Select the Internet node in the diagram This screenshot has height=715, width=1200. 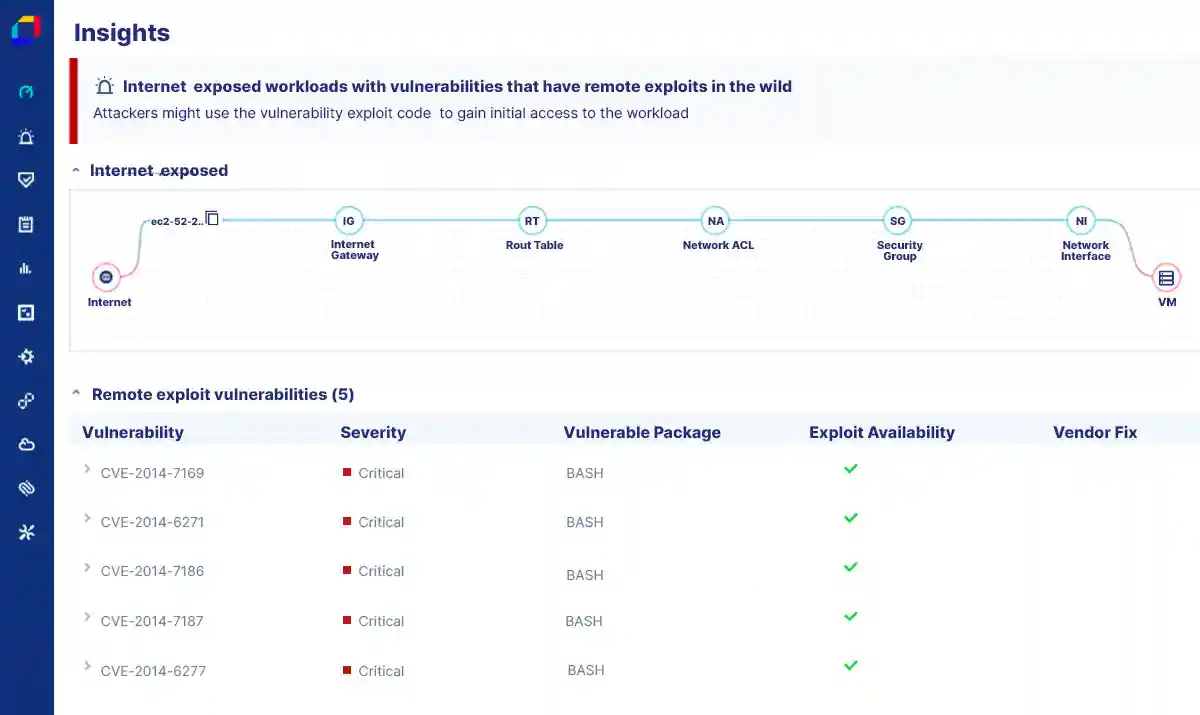click(108, 277)
